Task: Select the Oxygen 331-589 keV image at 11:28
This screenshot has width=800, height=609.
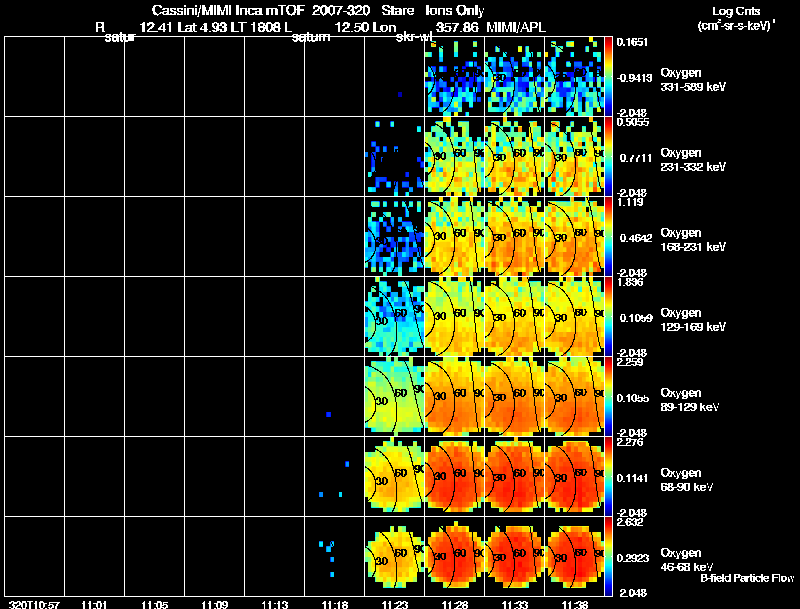Action: click(454, 77)
